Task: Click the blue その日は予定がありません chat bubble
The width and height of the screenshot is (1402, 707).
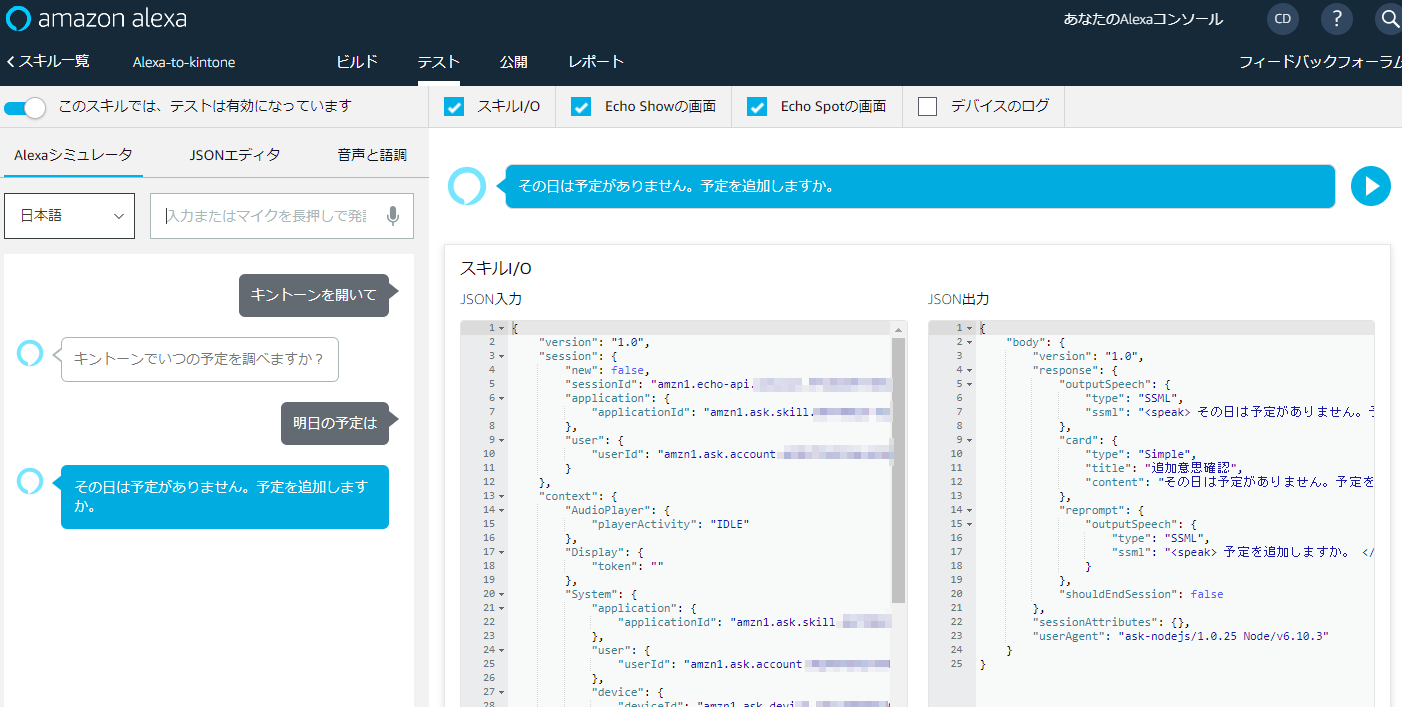Action: point(225,497)
